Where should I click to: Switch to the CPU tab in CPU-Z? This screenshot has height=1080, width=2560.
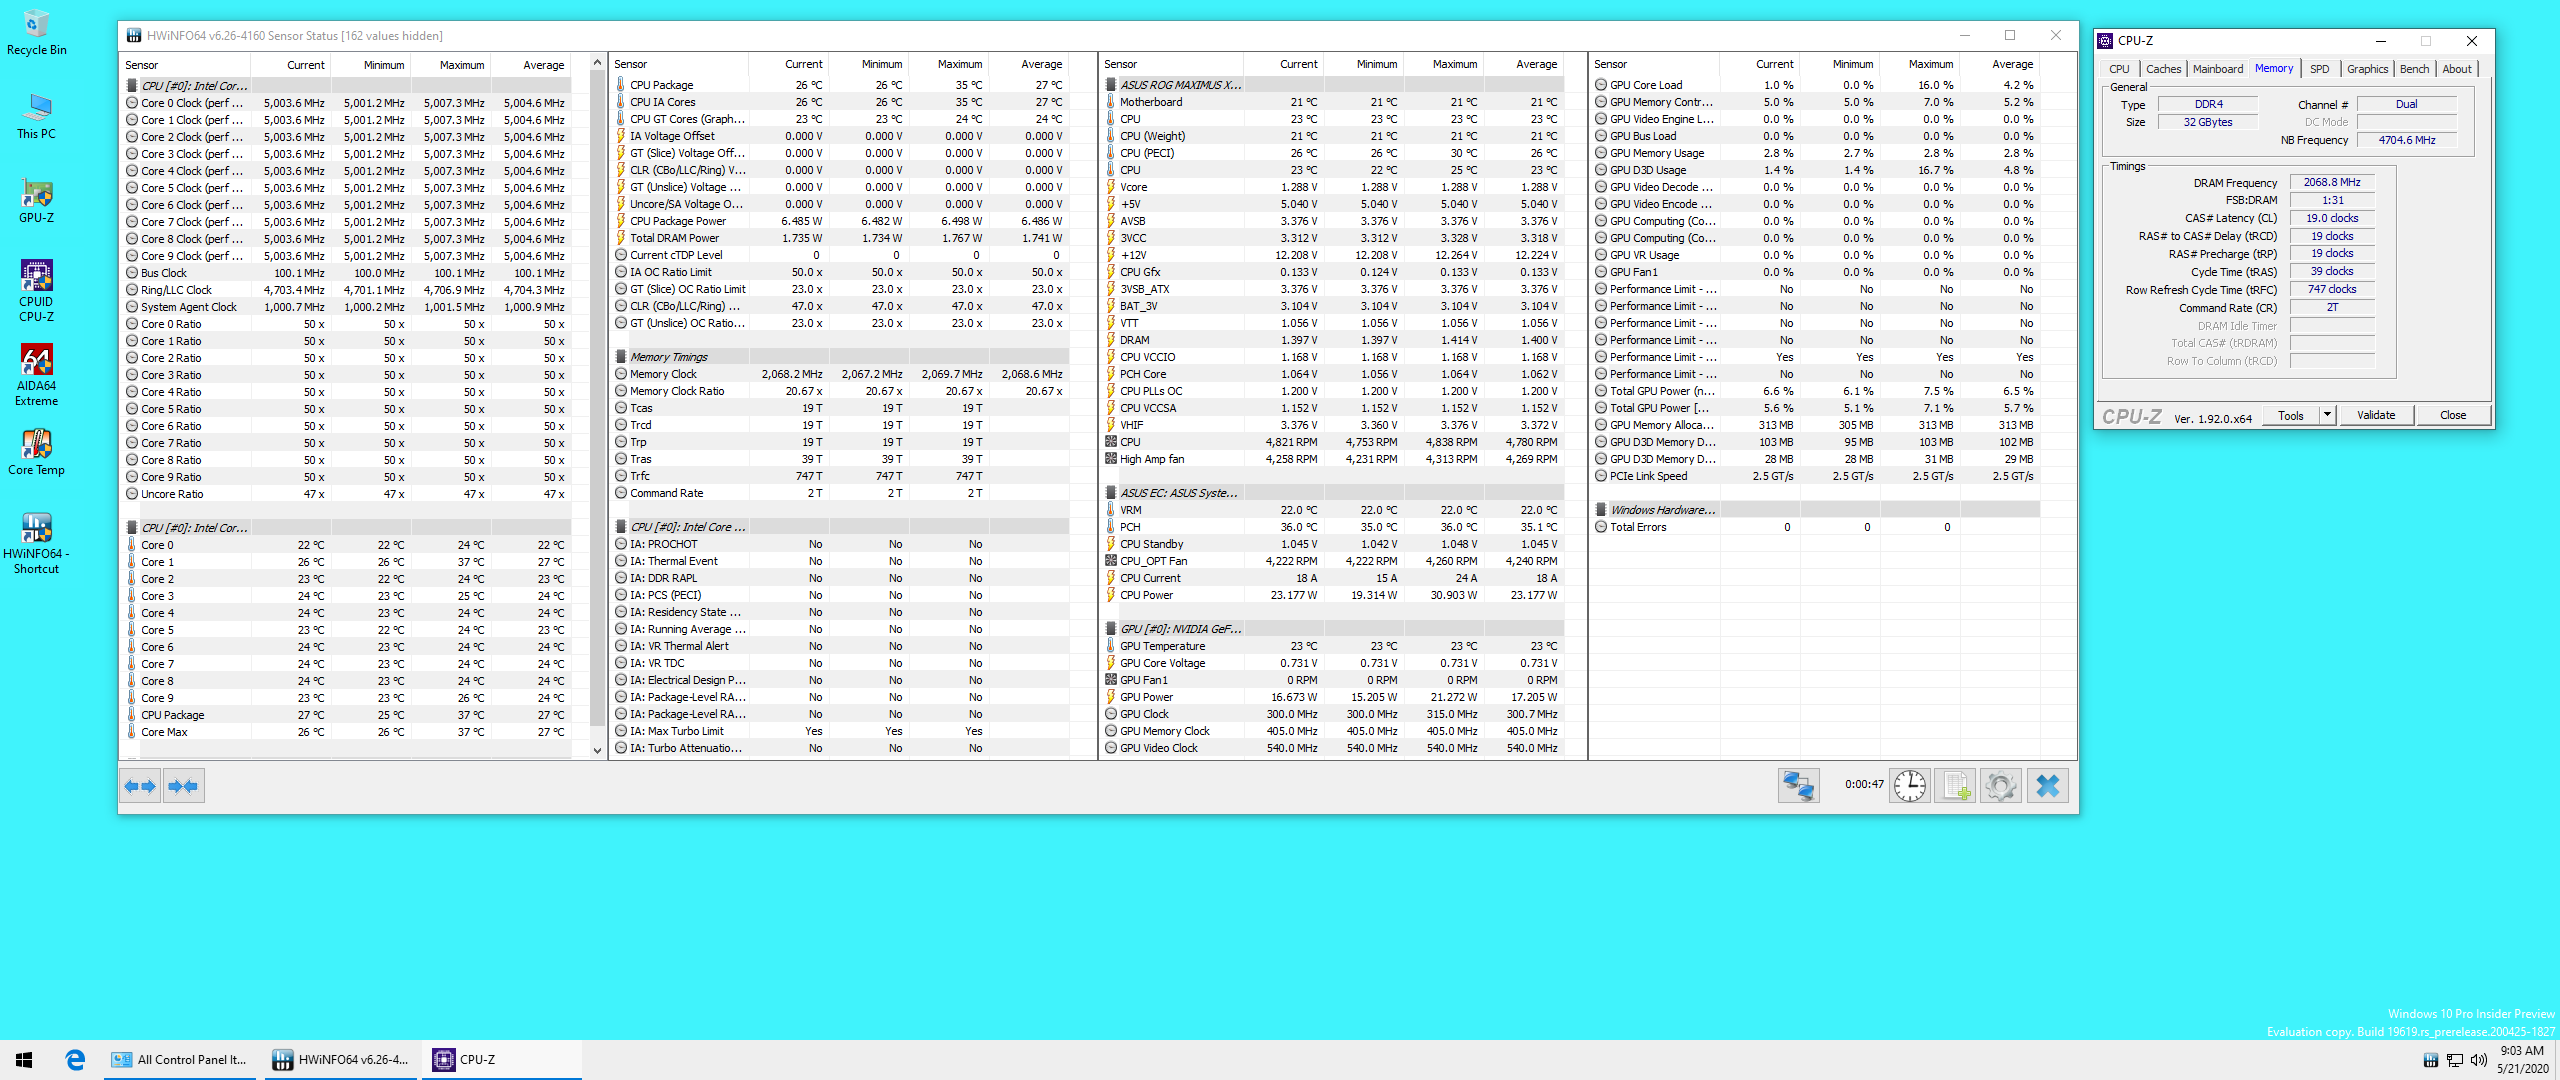coord(2119,69)
